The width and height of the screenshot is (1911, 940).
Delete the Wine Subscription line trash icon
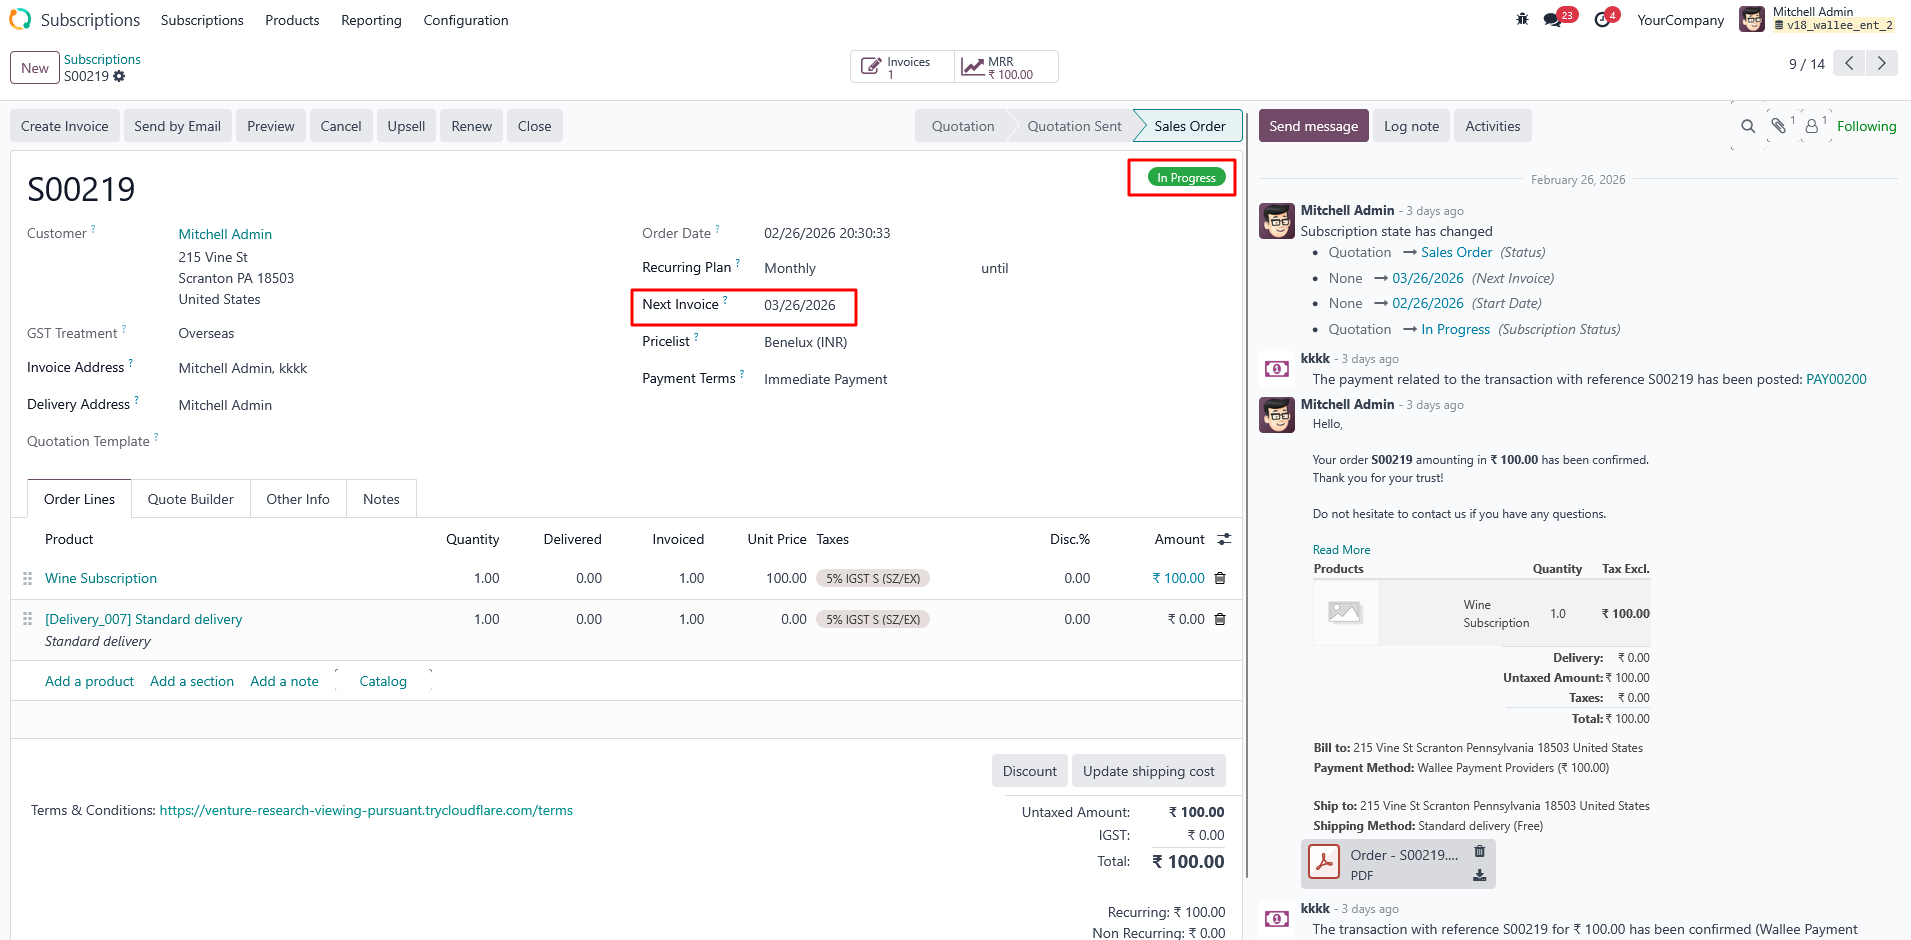pyautogui.click(x=1220, y=578)
